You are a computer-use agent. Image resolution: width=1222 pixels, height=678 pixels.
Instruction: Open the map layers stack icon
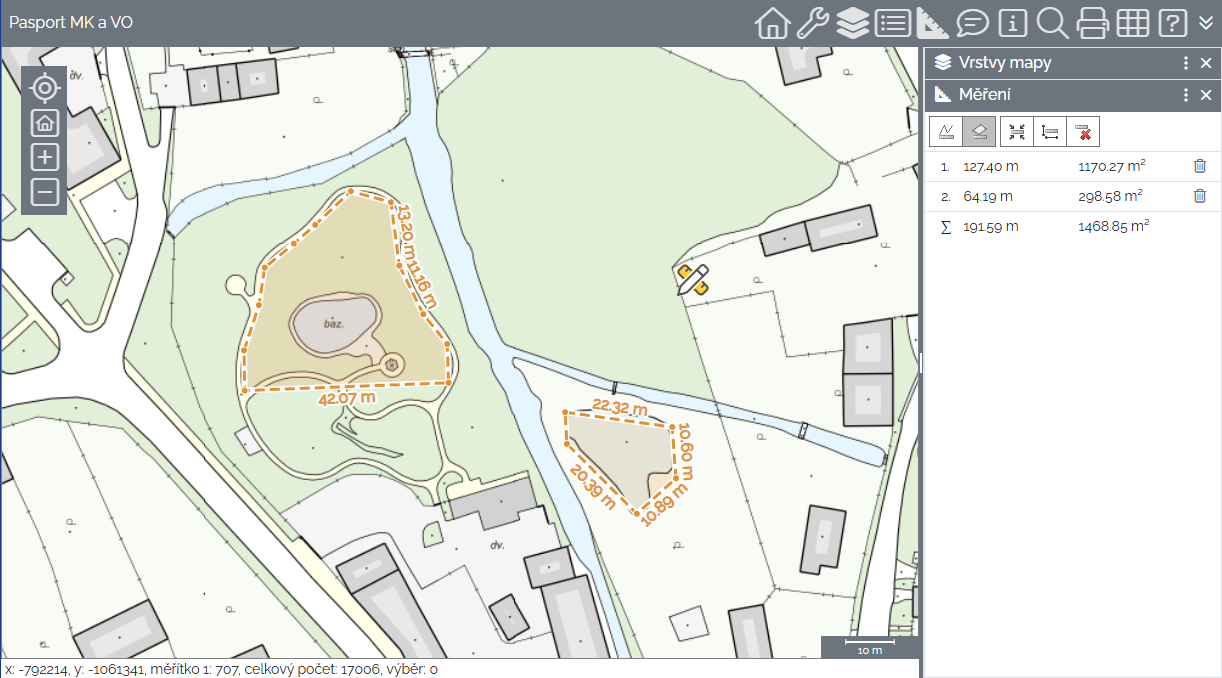click(x=852, y=23)
